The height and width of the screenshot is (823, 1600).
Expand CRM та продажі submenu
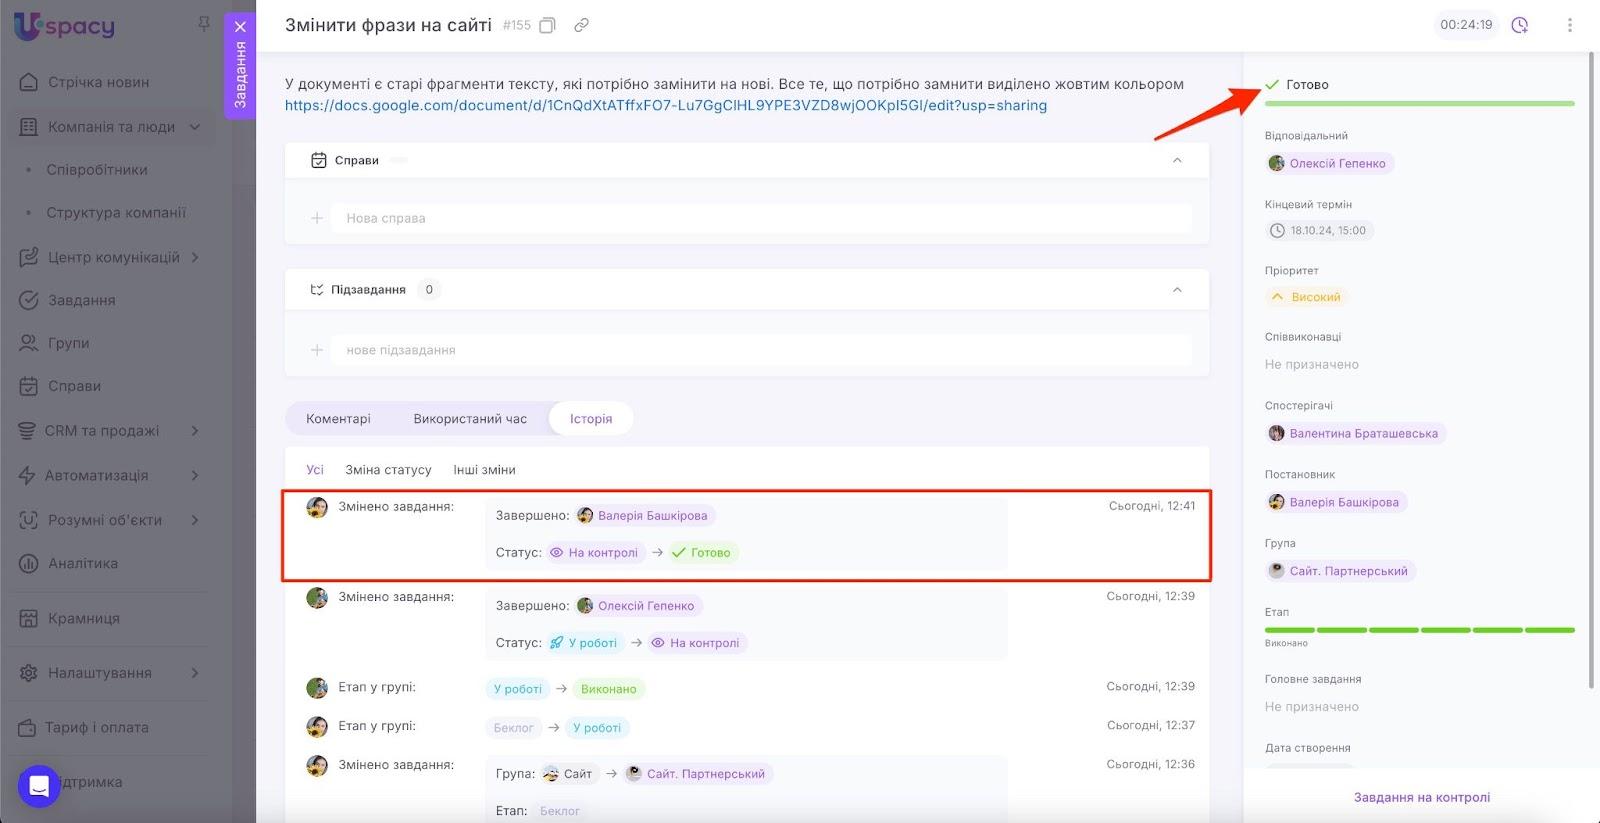[x=195, y=431]
